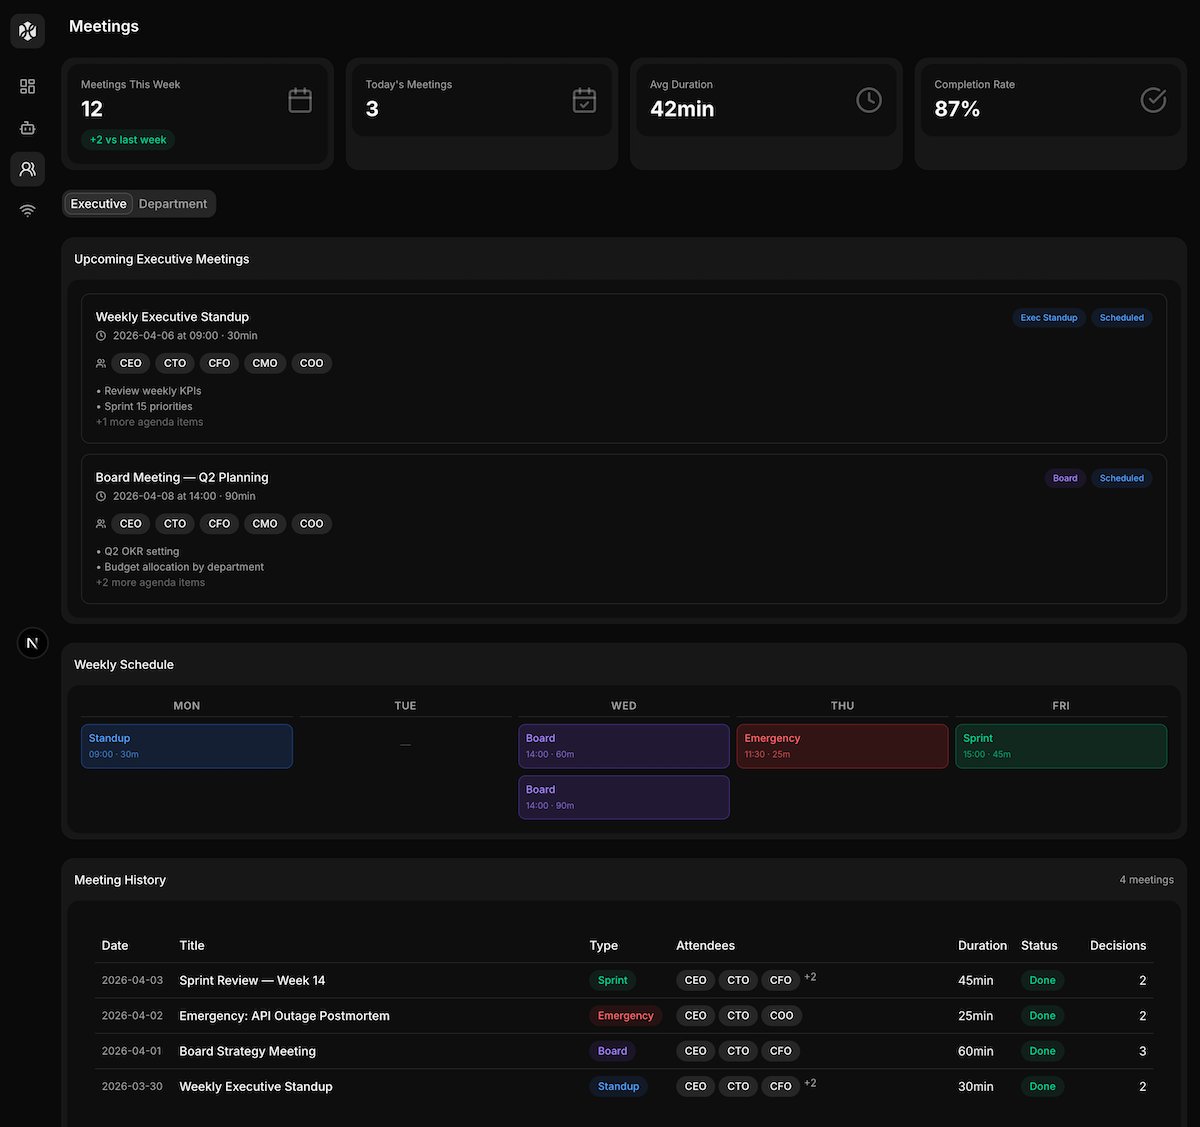The width and height of the screenshot is (1200, 1127).
Task: Open Monday Standup 09:00 schedule block
Action: point(187,746)
